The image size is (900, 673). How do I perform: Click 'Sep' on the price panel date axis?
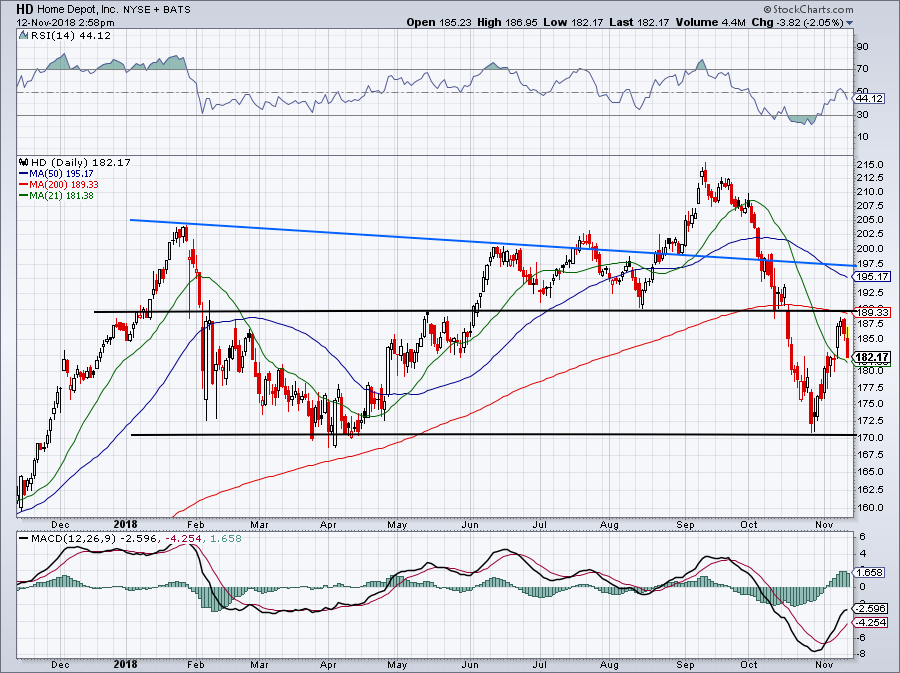[685, 524]
